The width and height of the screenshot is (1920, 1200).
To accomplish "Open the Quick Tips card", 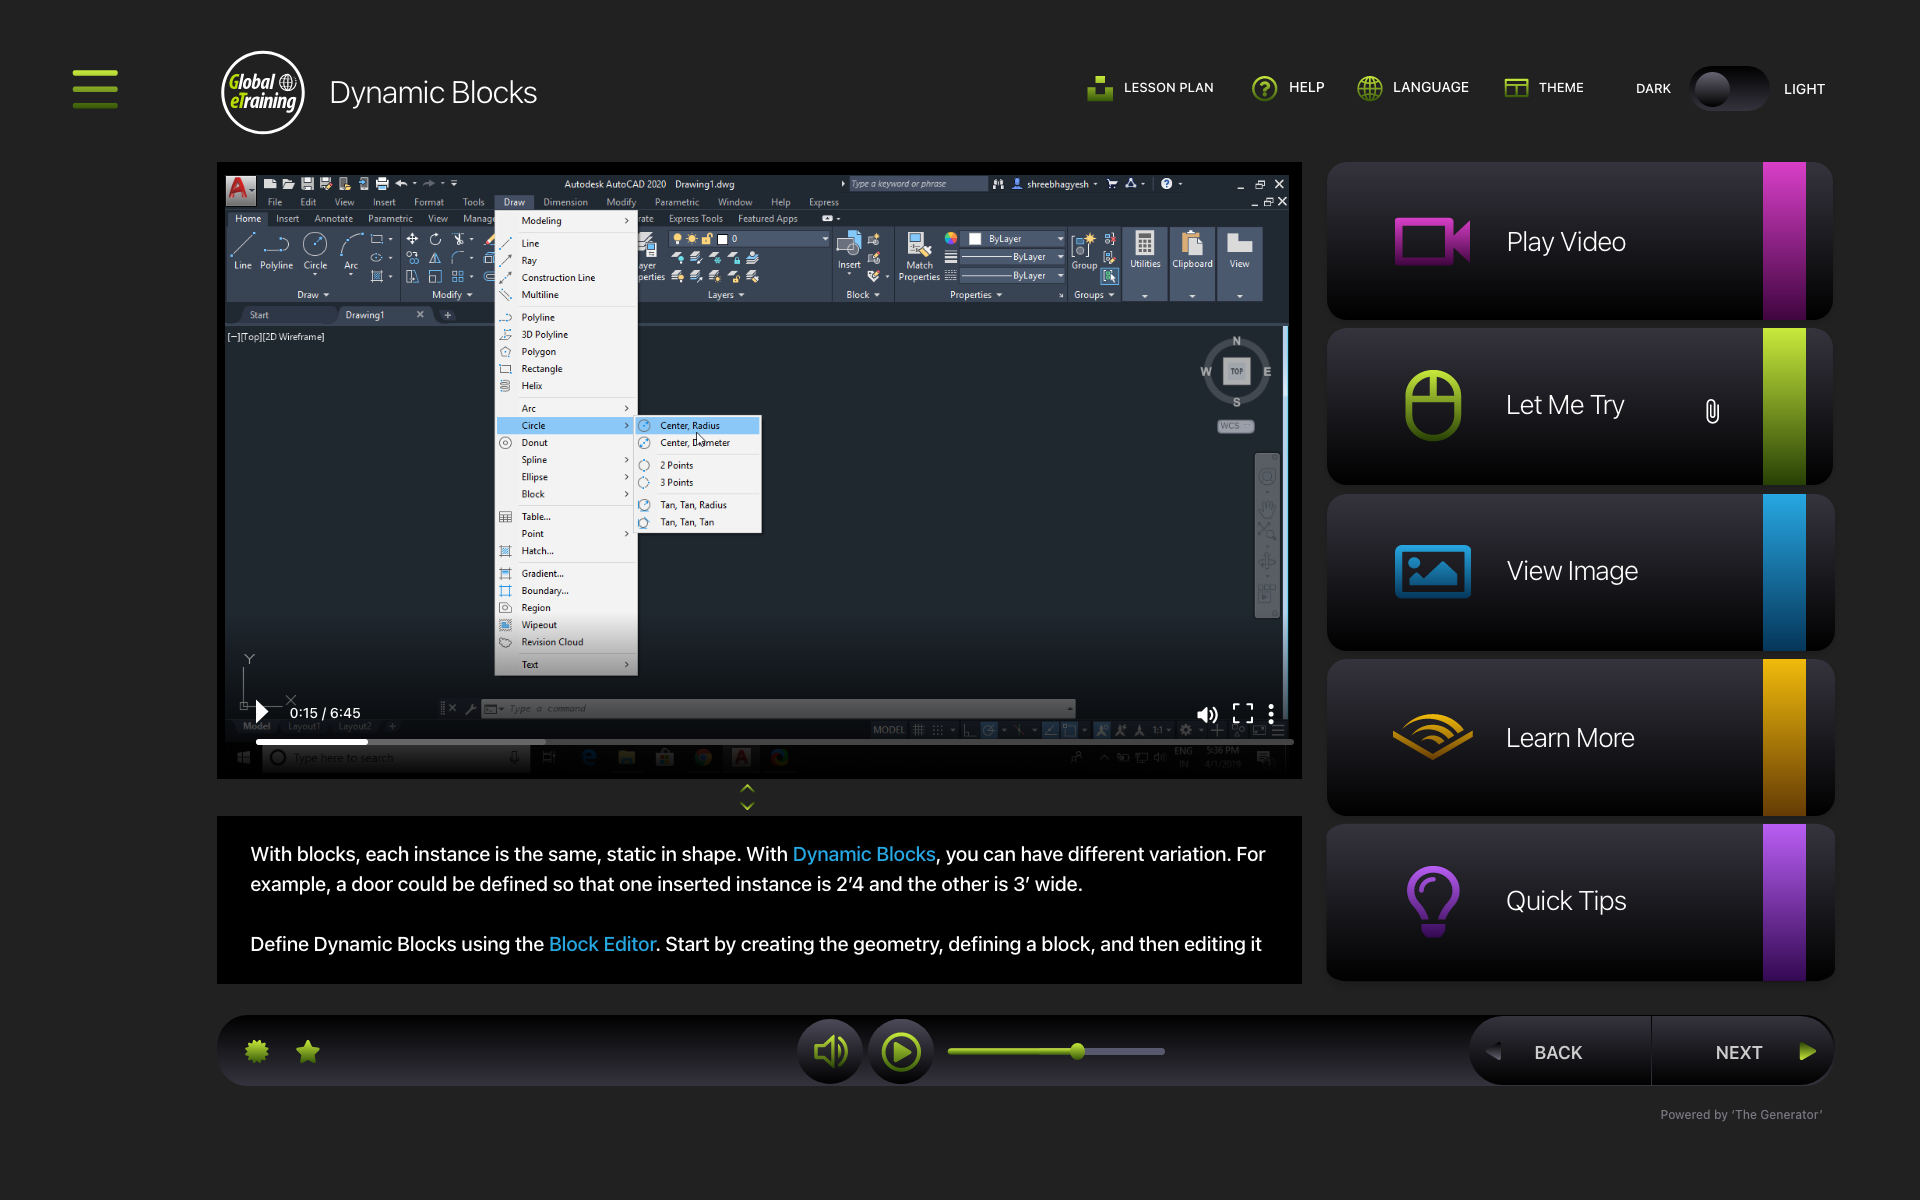I will click(1580, 902).
